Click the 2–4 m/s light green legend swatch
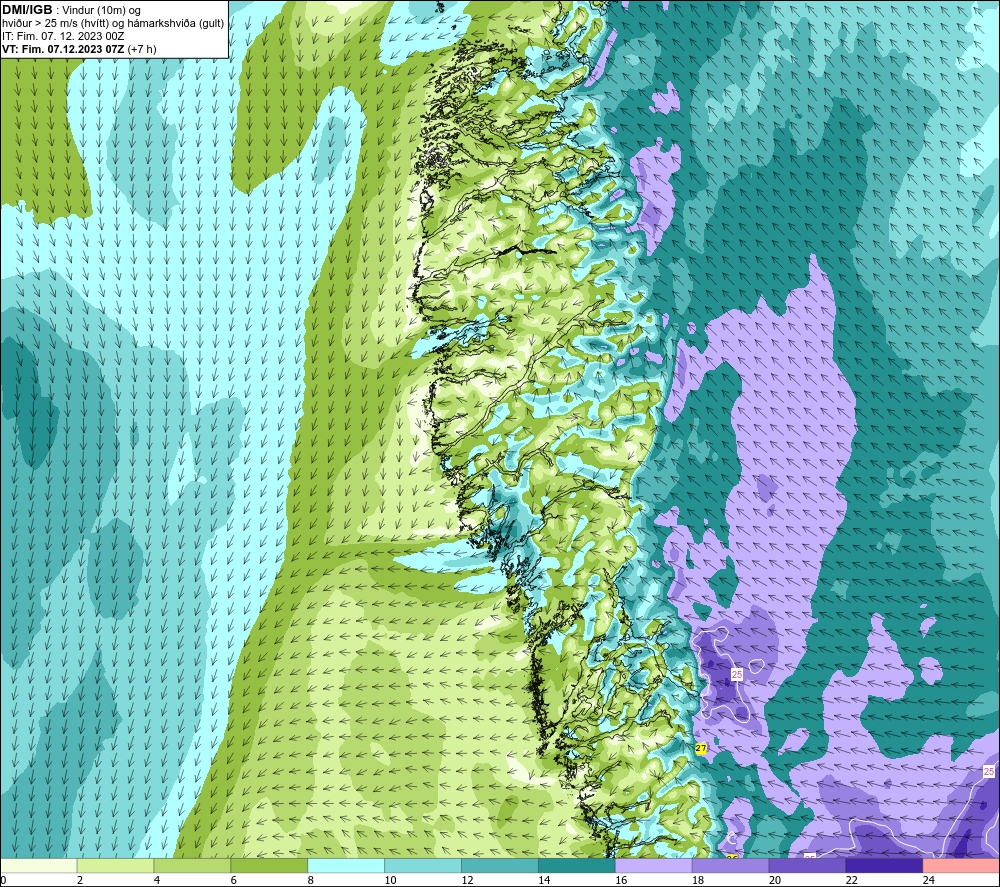The image size is (1000, 887). click(115, 866)
